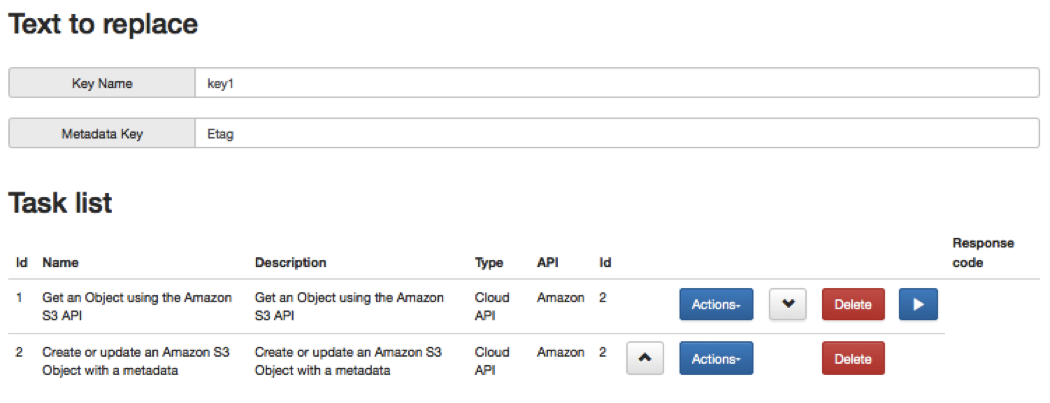Click the Task list heading
Screen dimensions: 1050x403
coord(60,203)
